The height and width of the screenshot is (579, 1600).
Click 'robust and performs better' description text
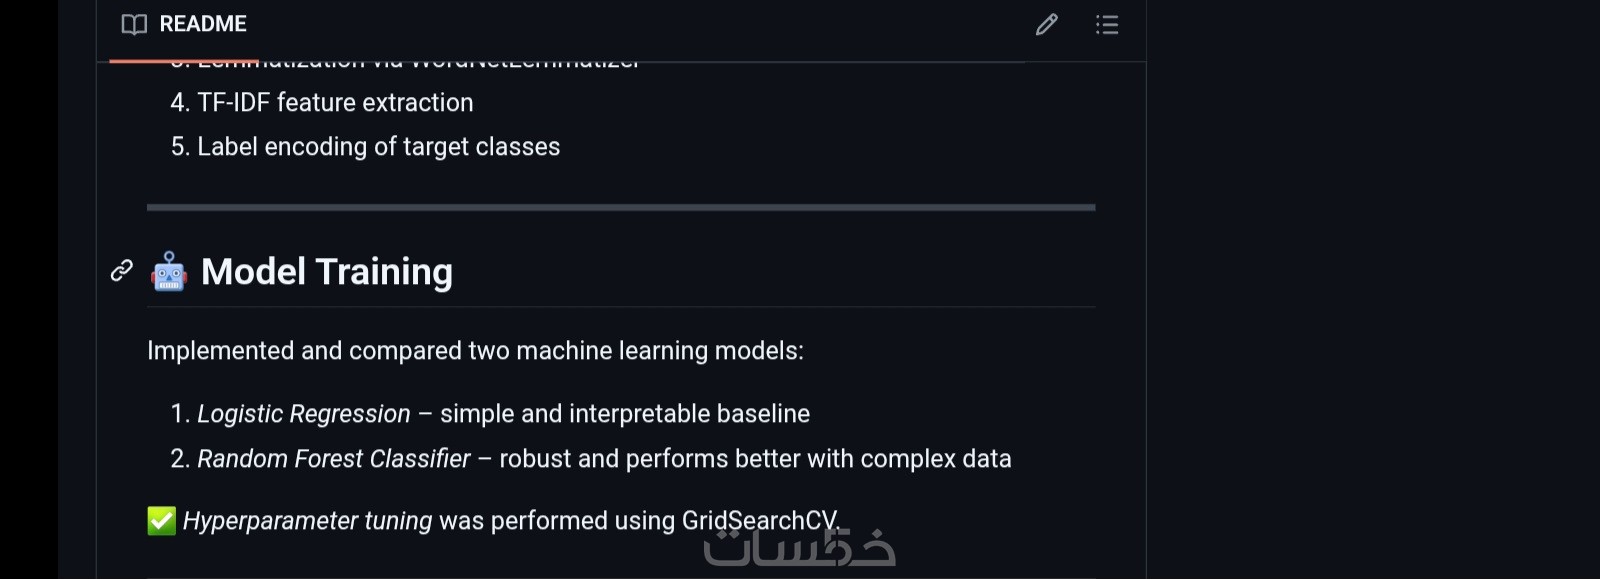pyautogui.click(x=755, y=459)
